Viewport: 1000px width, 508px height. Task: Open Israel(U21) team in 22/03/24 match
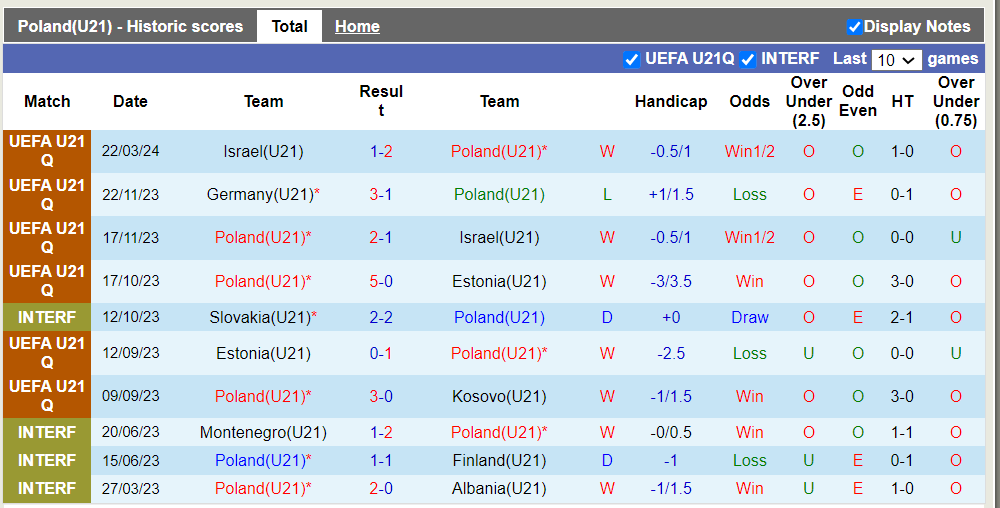coord(263,152)
